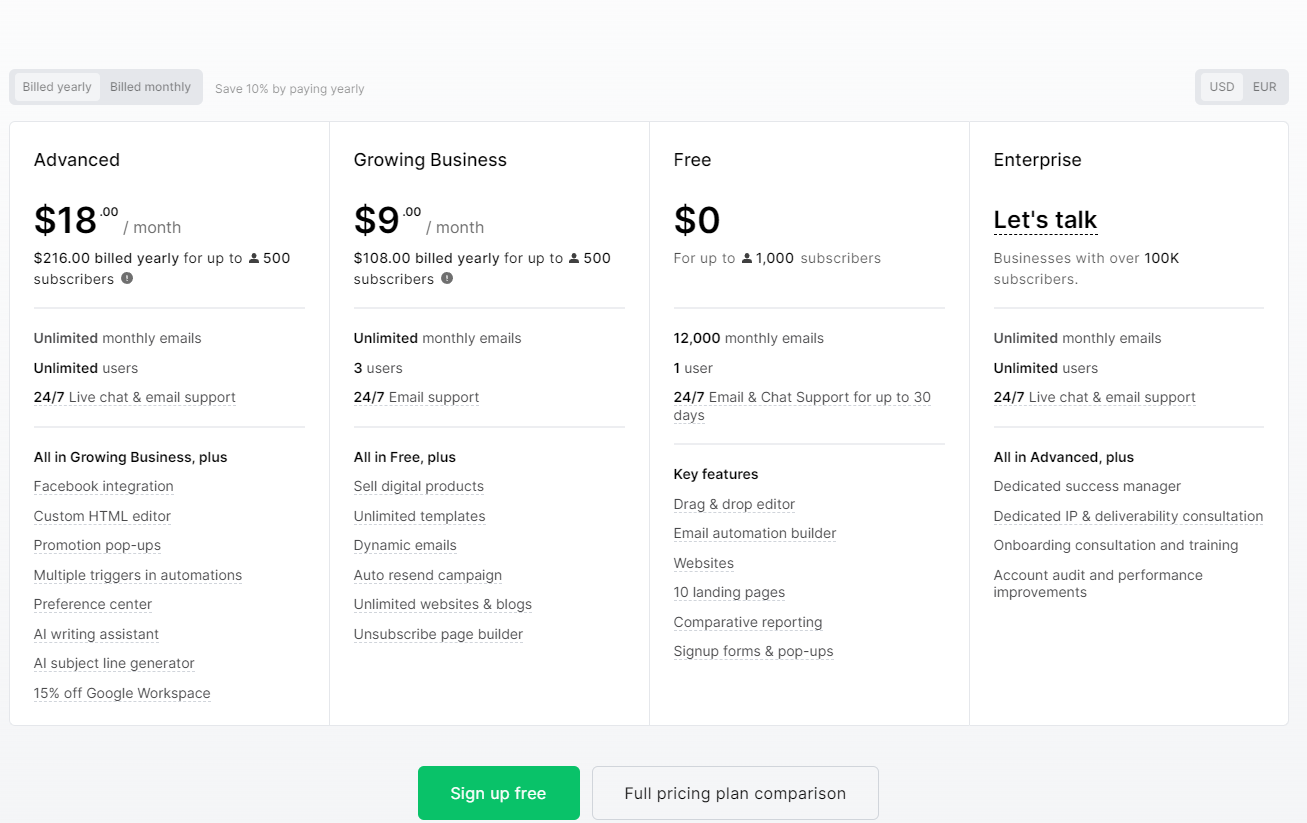Click All in Free, plus heading
The width and height of the screenshot is (1307, 823).
(x=405, y=457)
